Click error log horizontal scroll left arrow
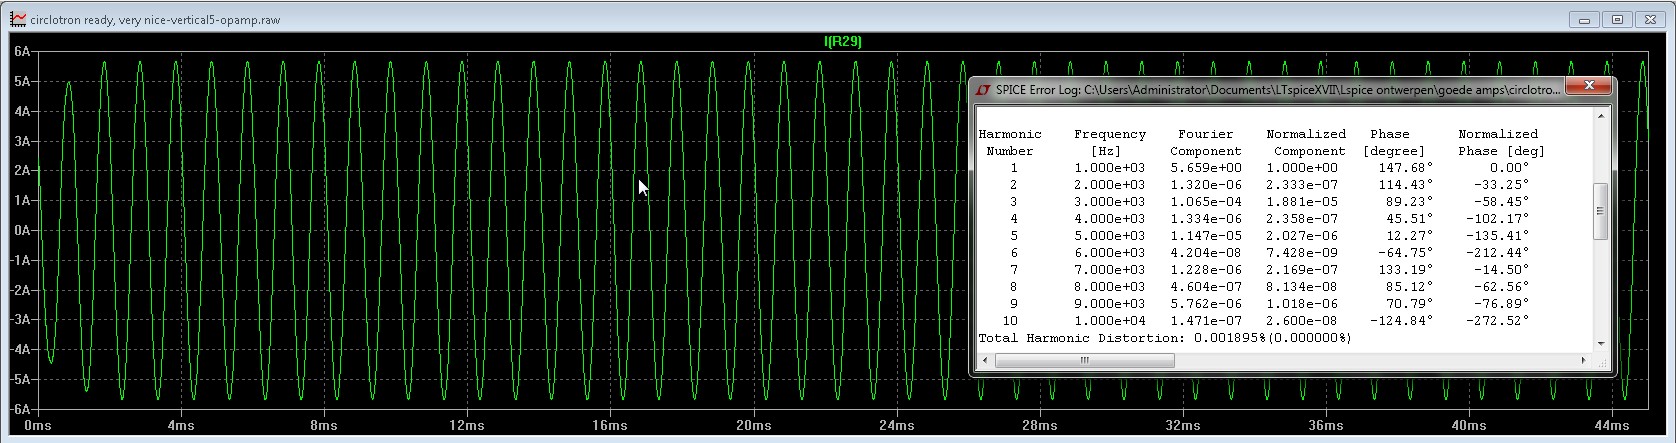The height and width of the screenshot is (443, 1676). coord(984,360)
